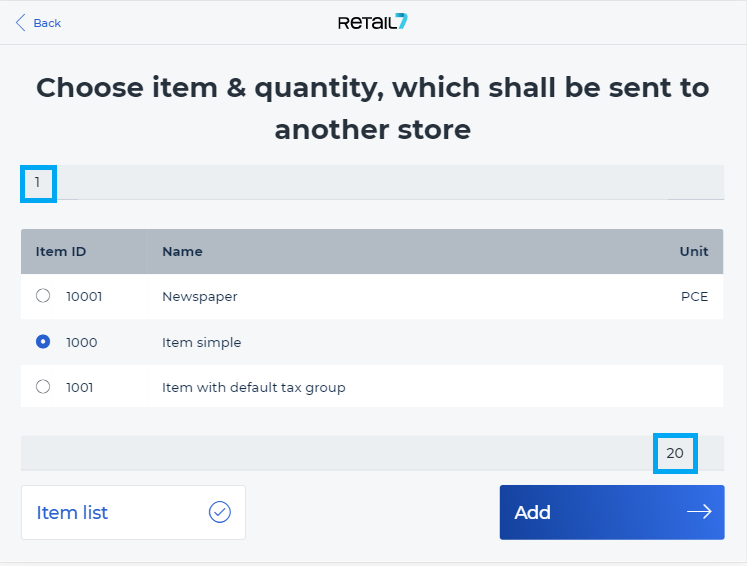Open the Item list
Screen dimensions: 747x566
point(133,513)
